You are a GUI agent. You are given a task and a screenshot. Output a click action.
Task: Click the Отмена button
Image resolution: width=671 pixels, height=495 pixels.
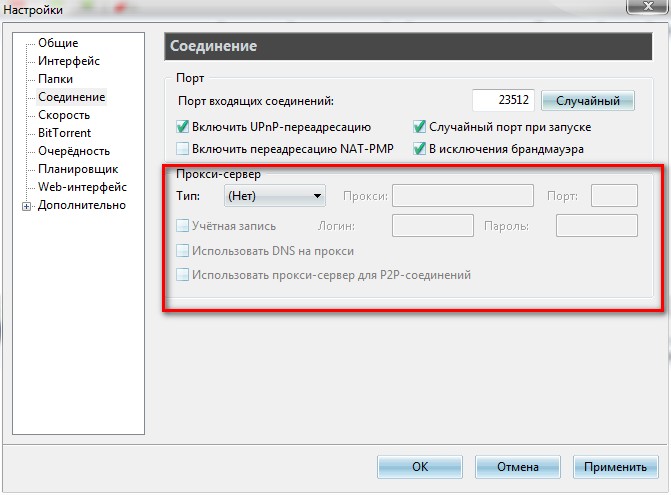(x=517, y=466)
